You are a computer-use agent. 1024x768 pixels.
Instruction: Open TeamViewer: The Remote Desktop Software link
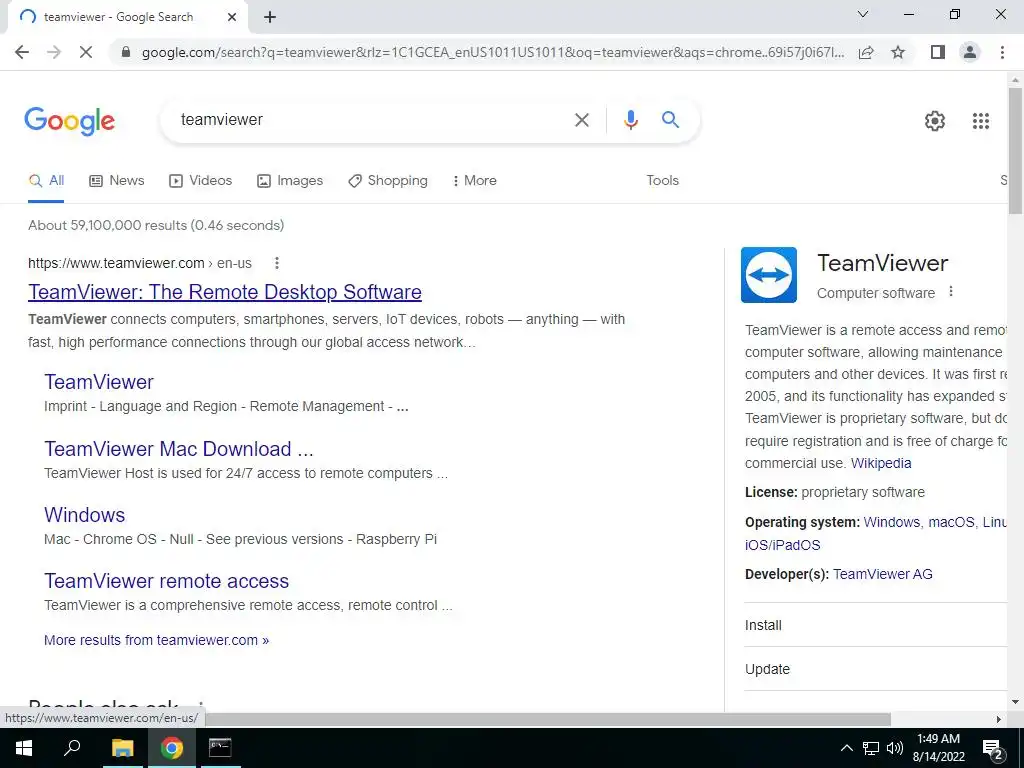[x=225, y=292]
